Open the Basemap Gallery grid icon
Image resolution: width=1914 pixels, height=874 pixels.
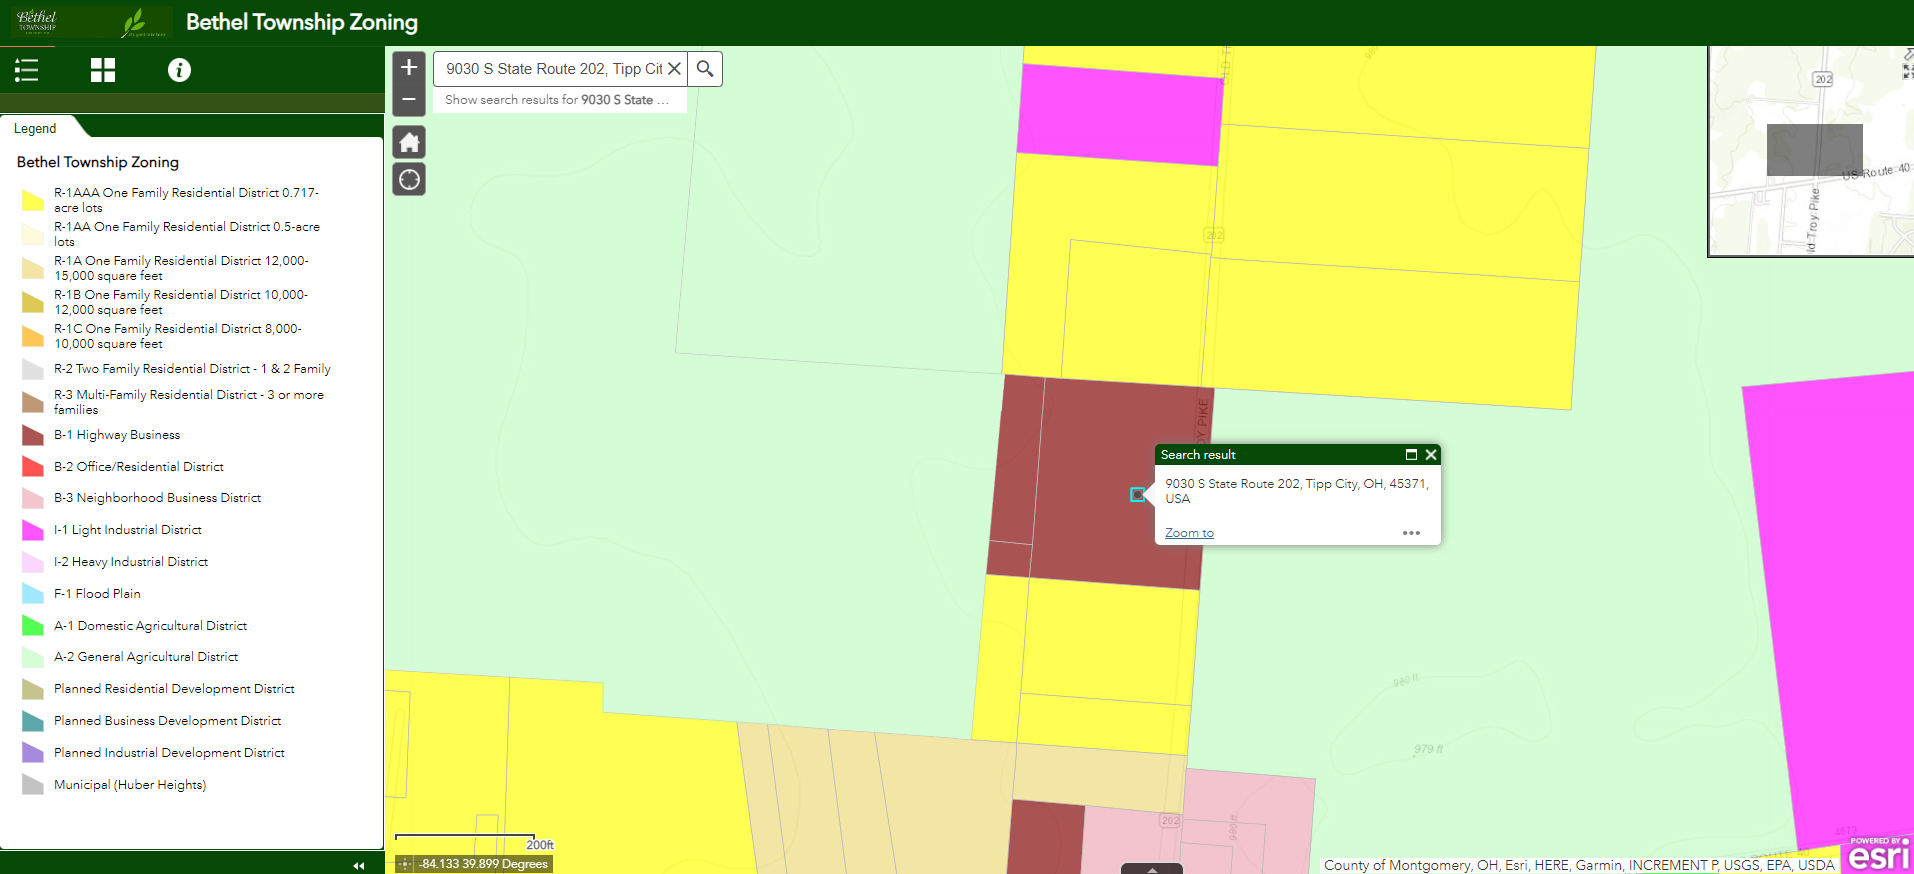point(103,70)
